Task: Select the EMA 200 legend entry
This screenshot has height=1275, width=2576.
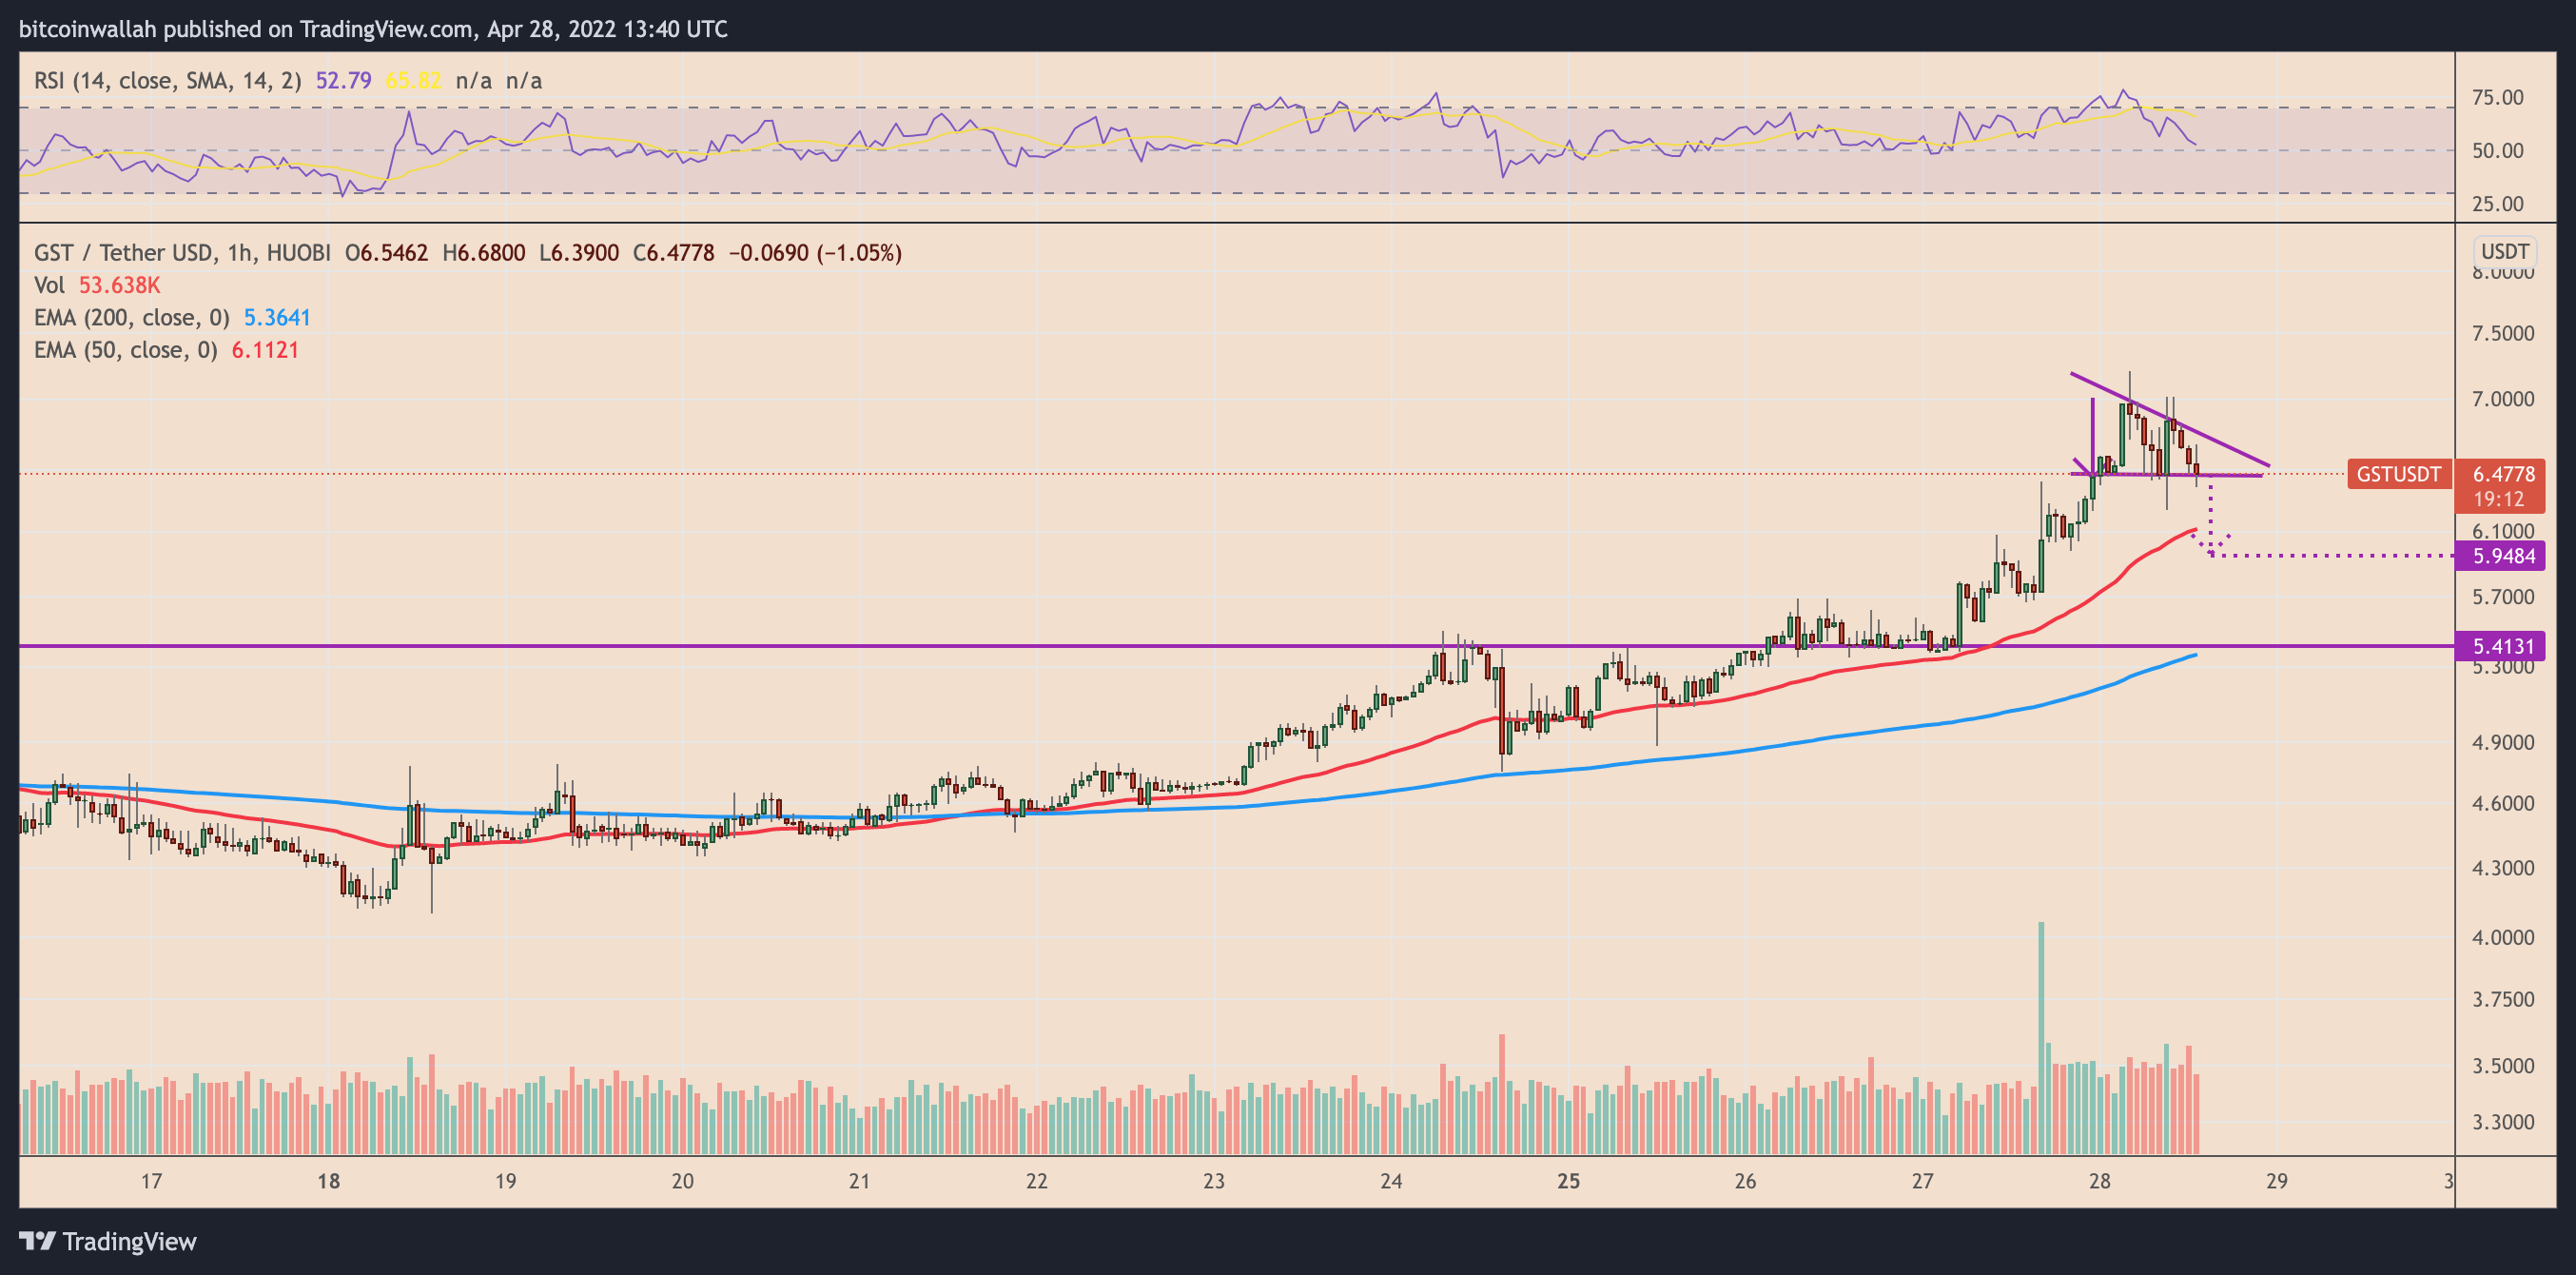Action: tap(131, 318)
